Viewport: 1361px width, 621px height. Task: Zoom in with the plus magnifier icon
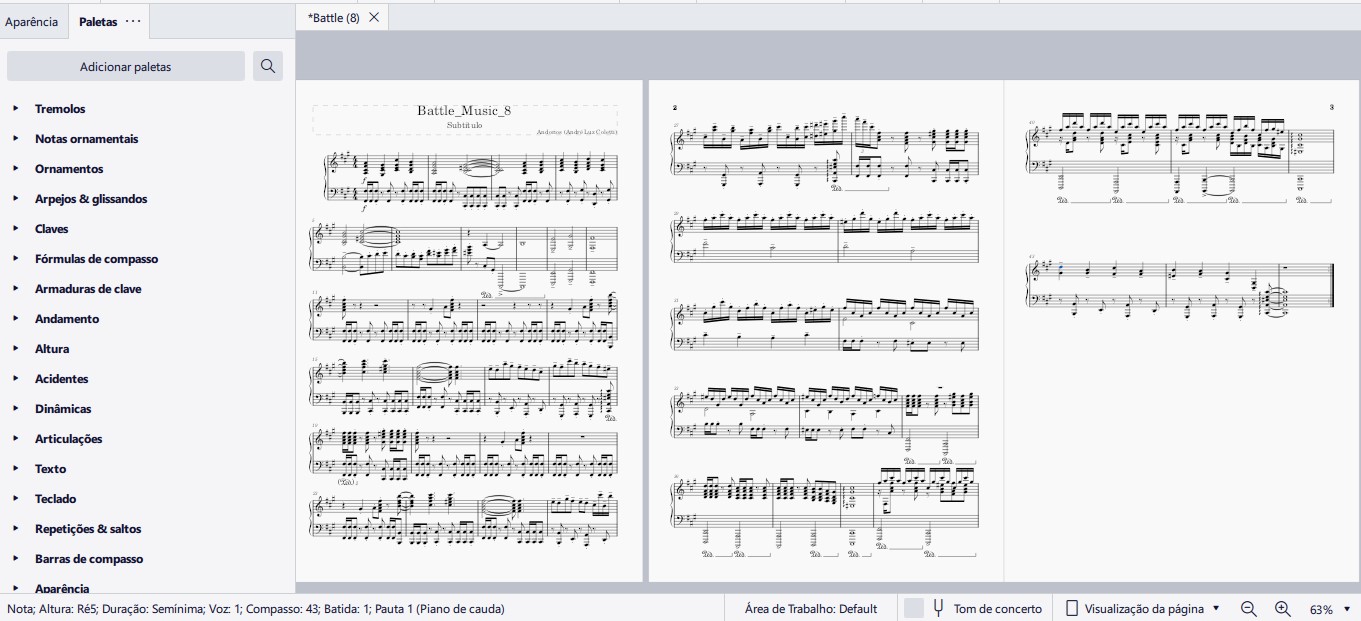pos(1283,608)
